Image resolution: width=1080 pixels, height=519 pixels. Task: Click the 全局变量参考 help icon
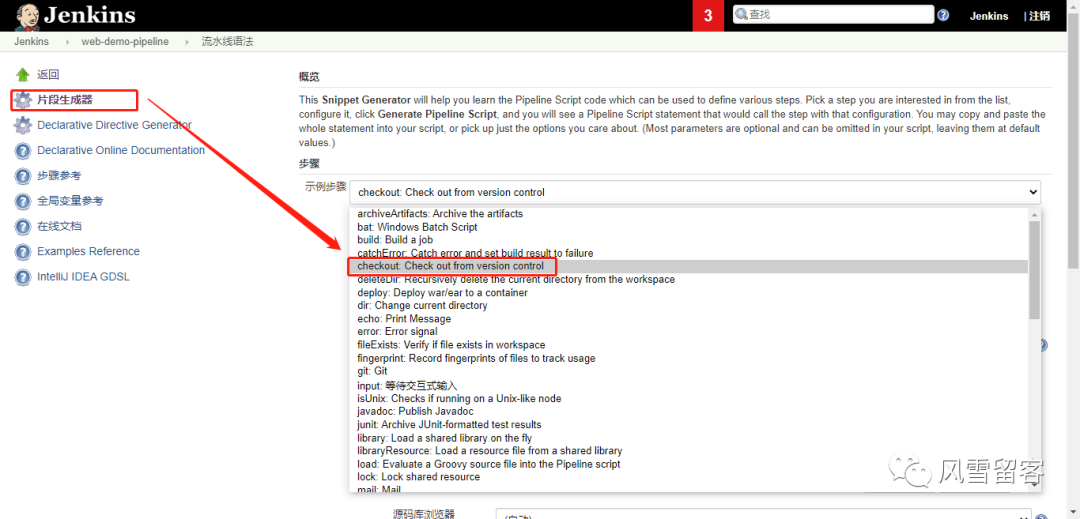23,201
